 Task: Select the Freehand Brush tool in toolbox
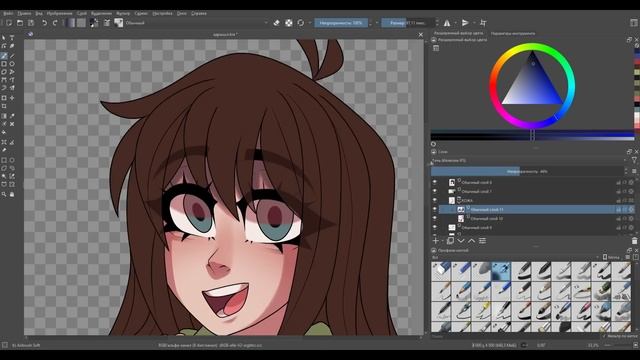coord(4,56)
